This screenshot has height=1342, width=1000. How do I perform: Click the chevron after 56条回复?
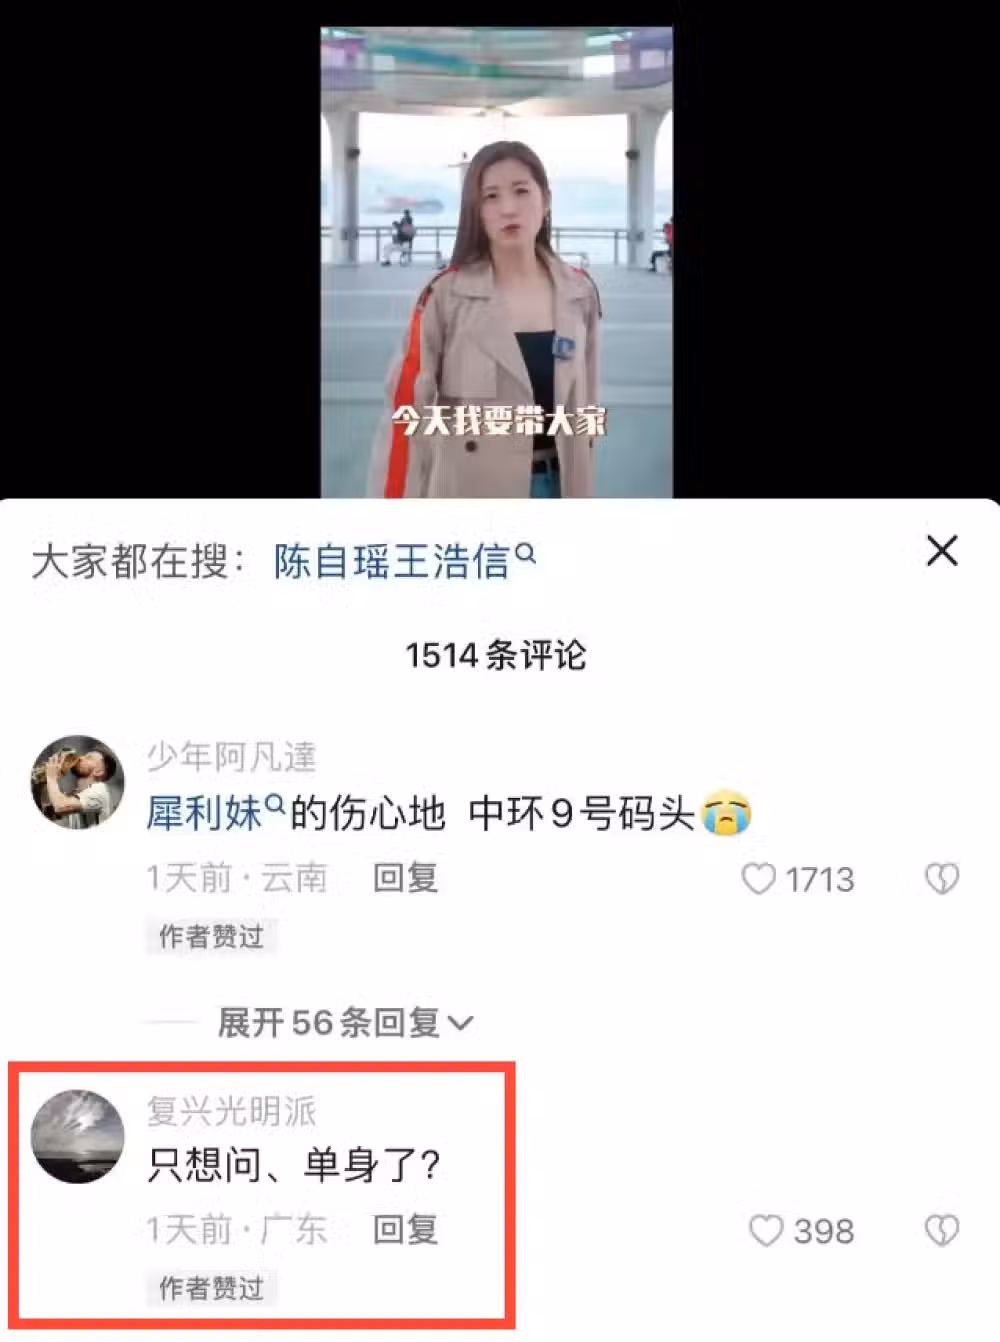460,1024
